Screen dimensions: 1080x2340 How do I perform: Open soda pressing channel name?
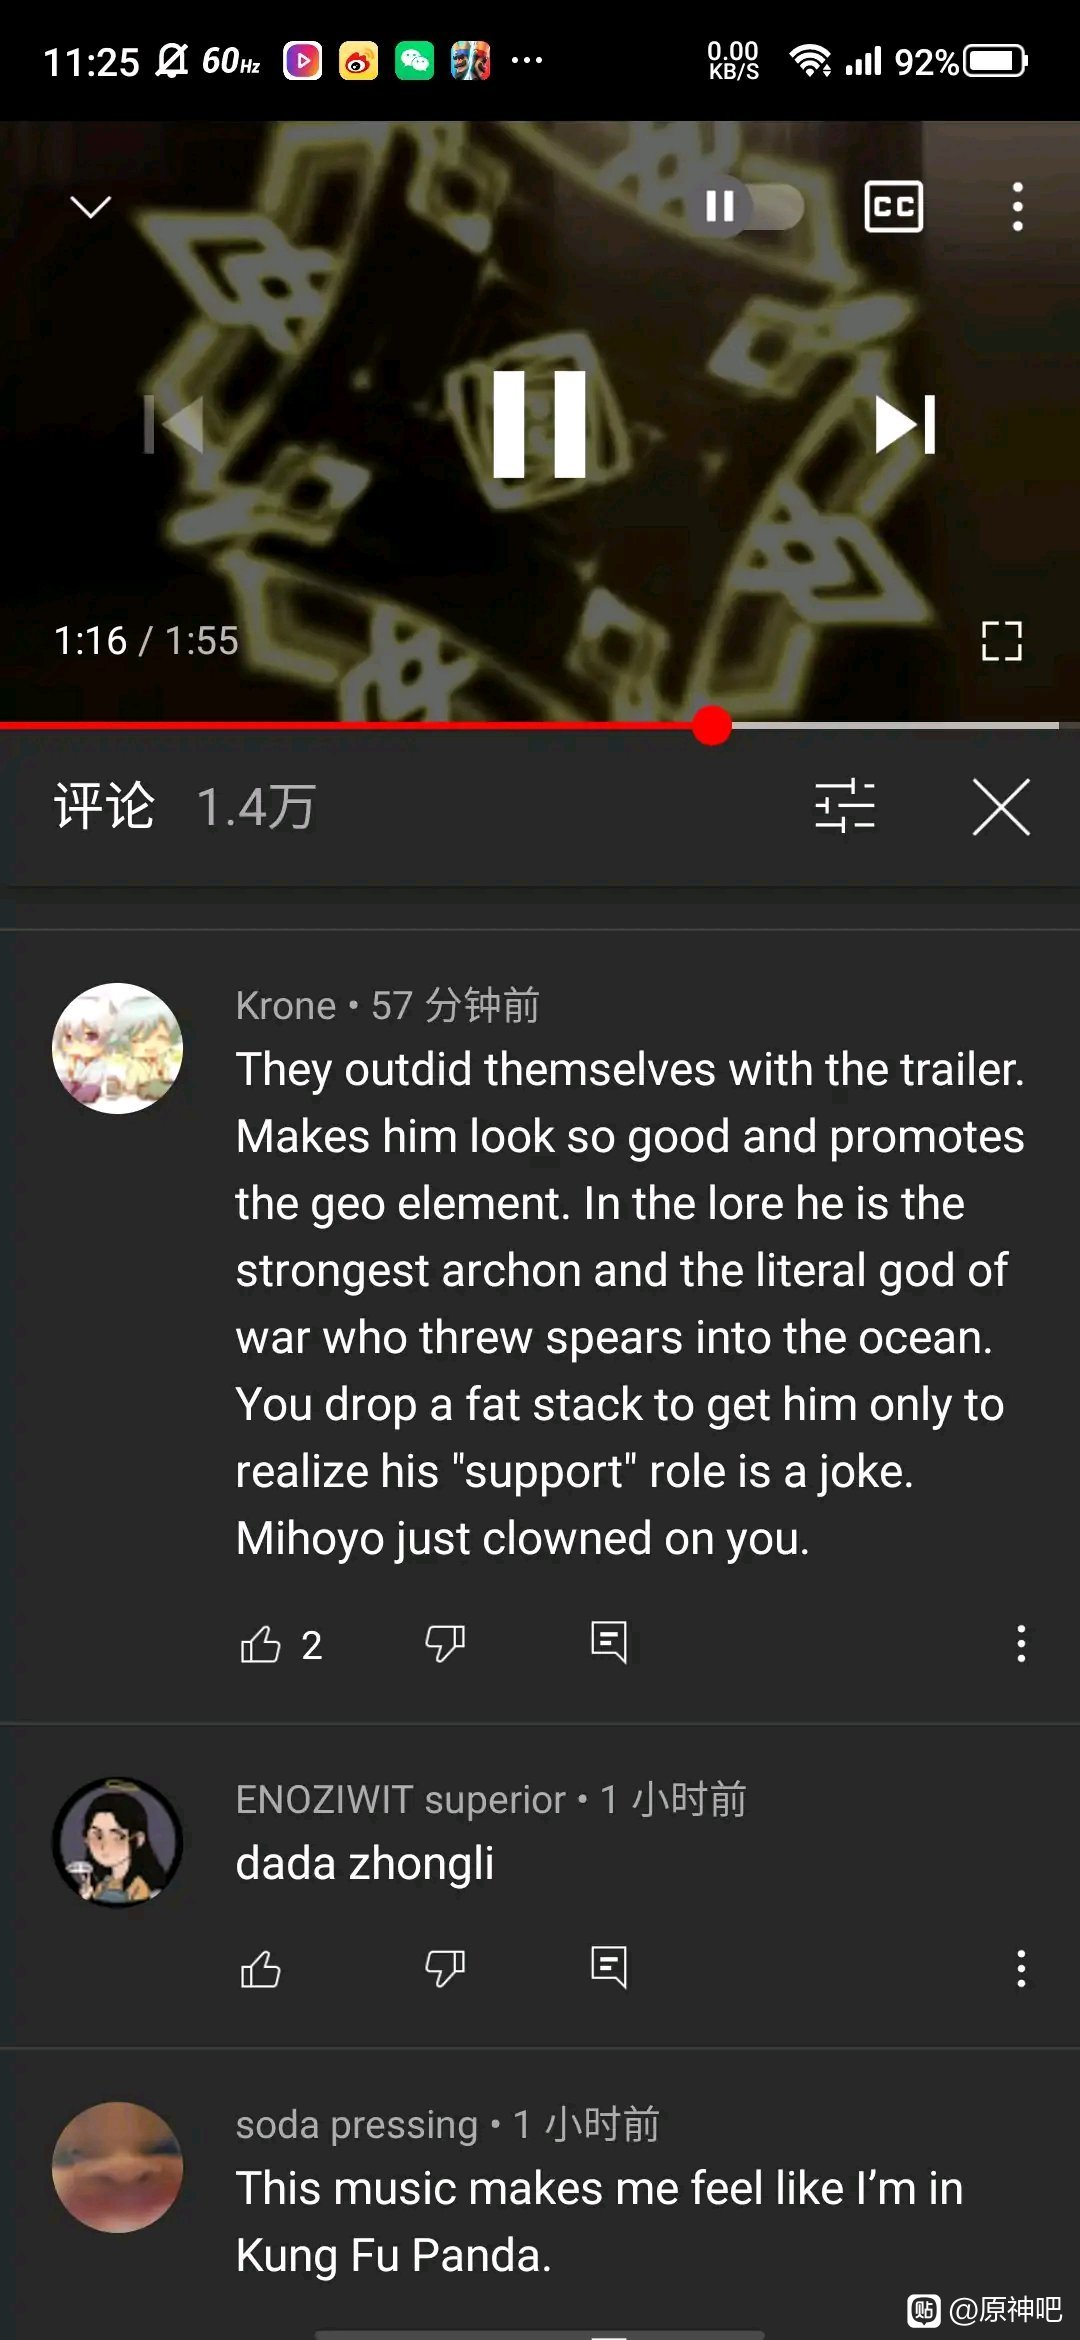tap(357, 2125)
